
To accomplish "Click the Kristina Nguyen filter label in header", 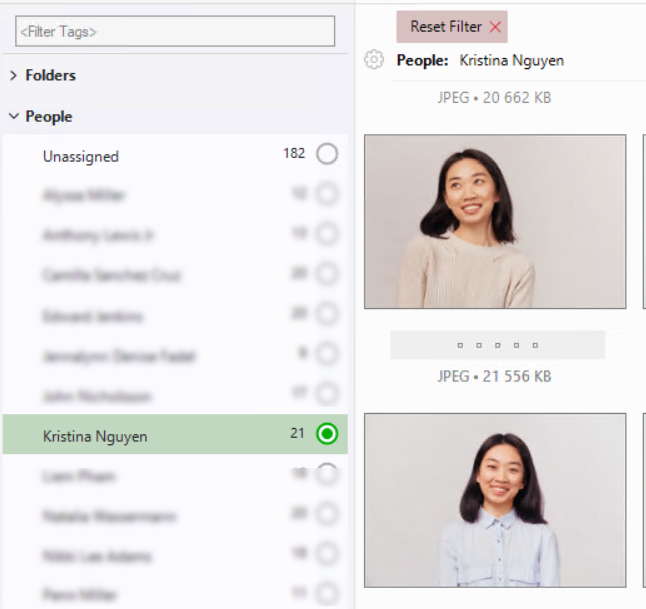I will (x=511, y=60).
